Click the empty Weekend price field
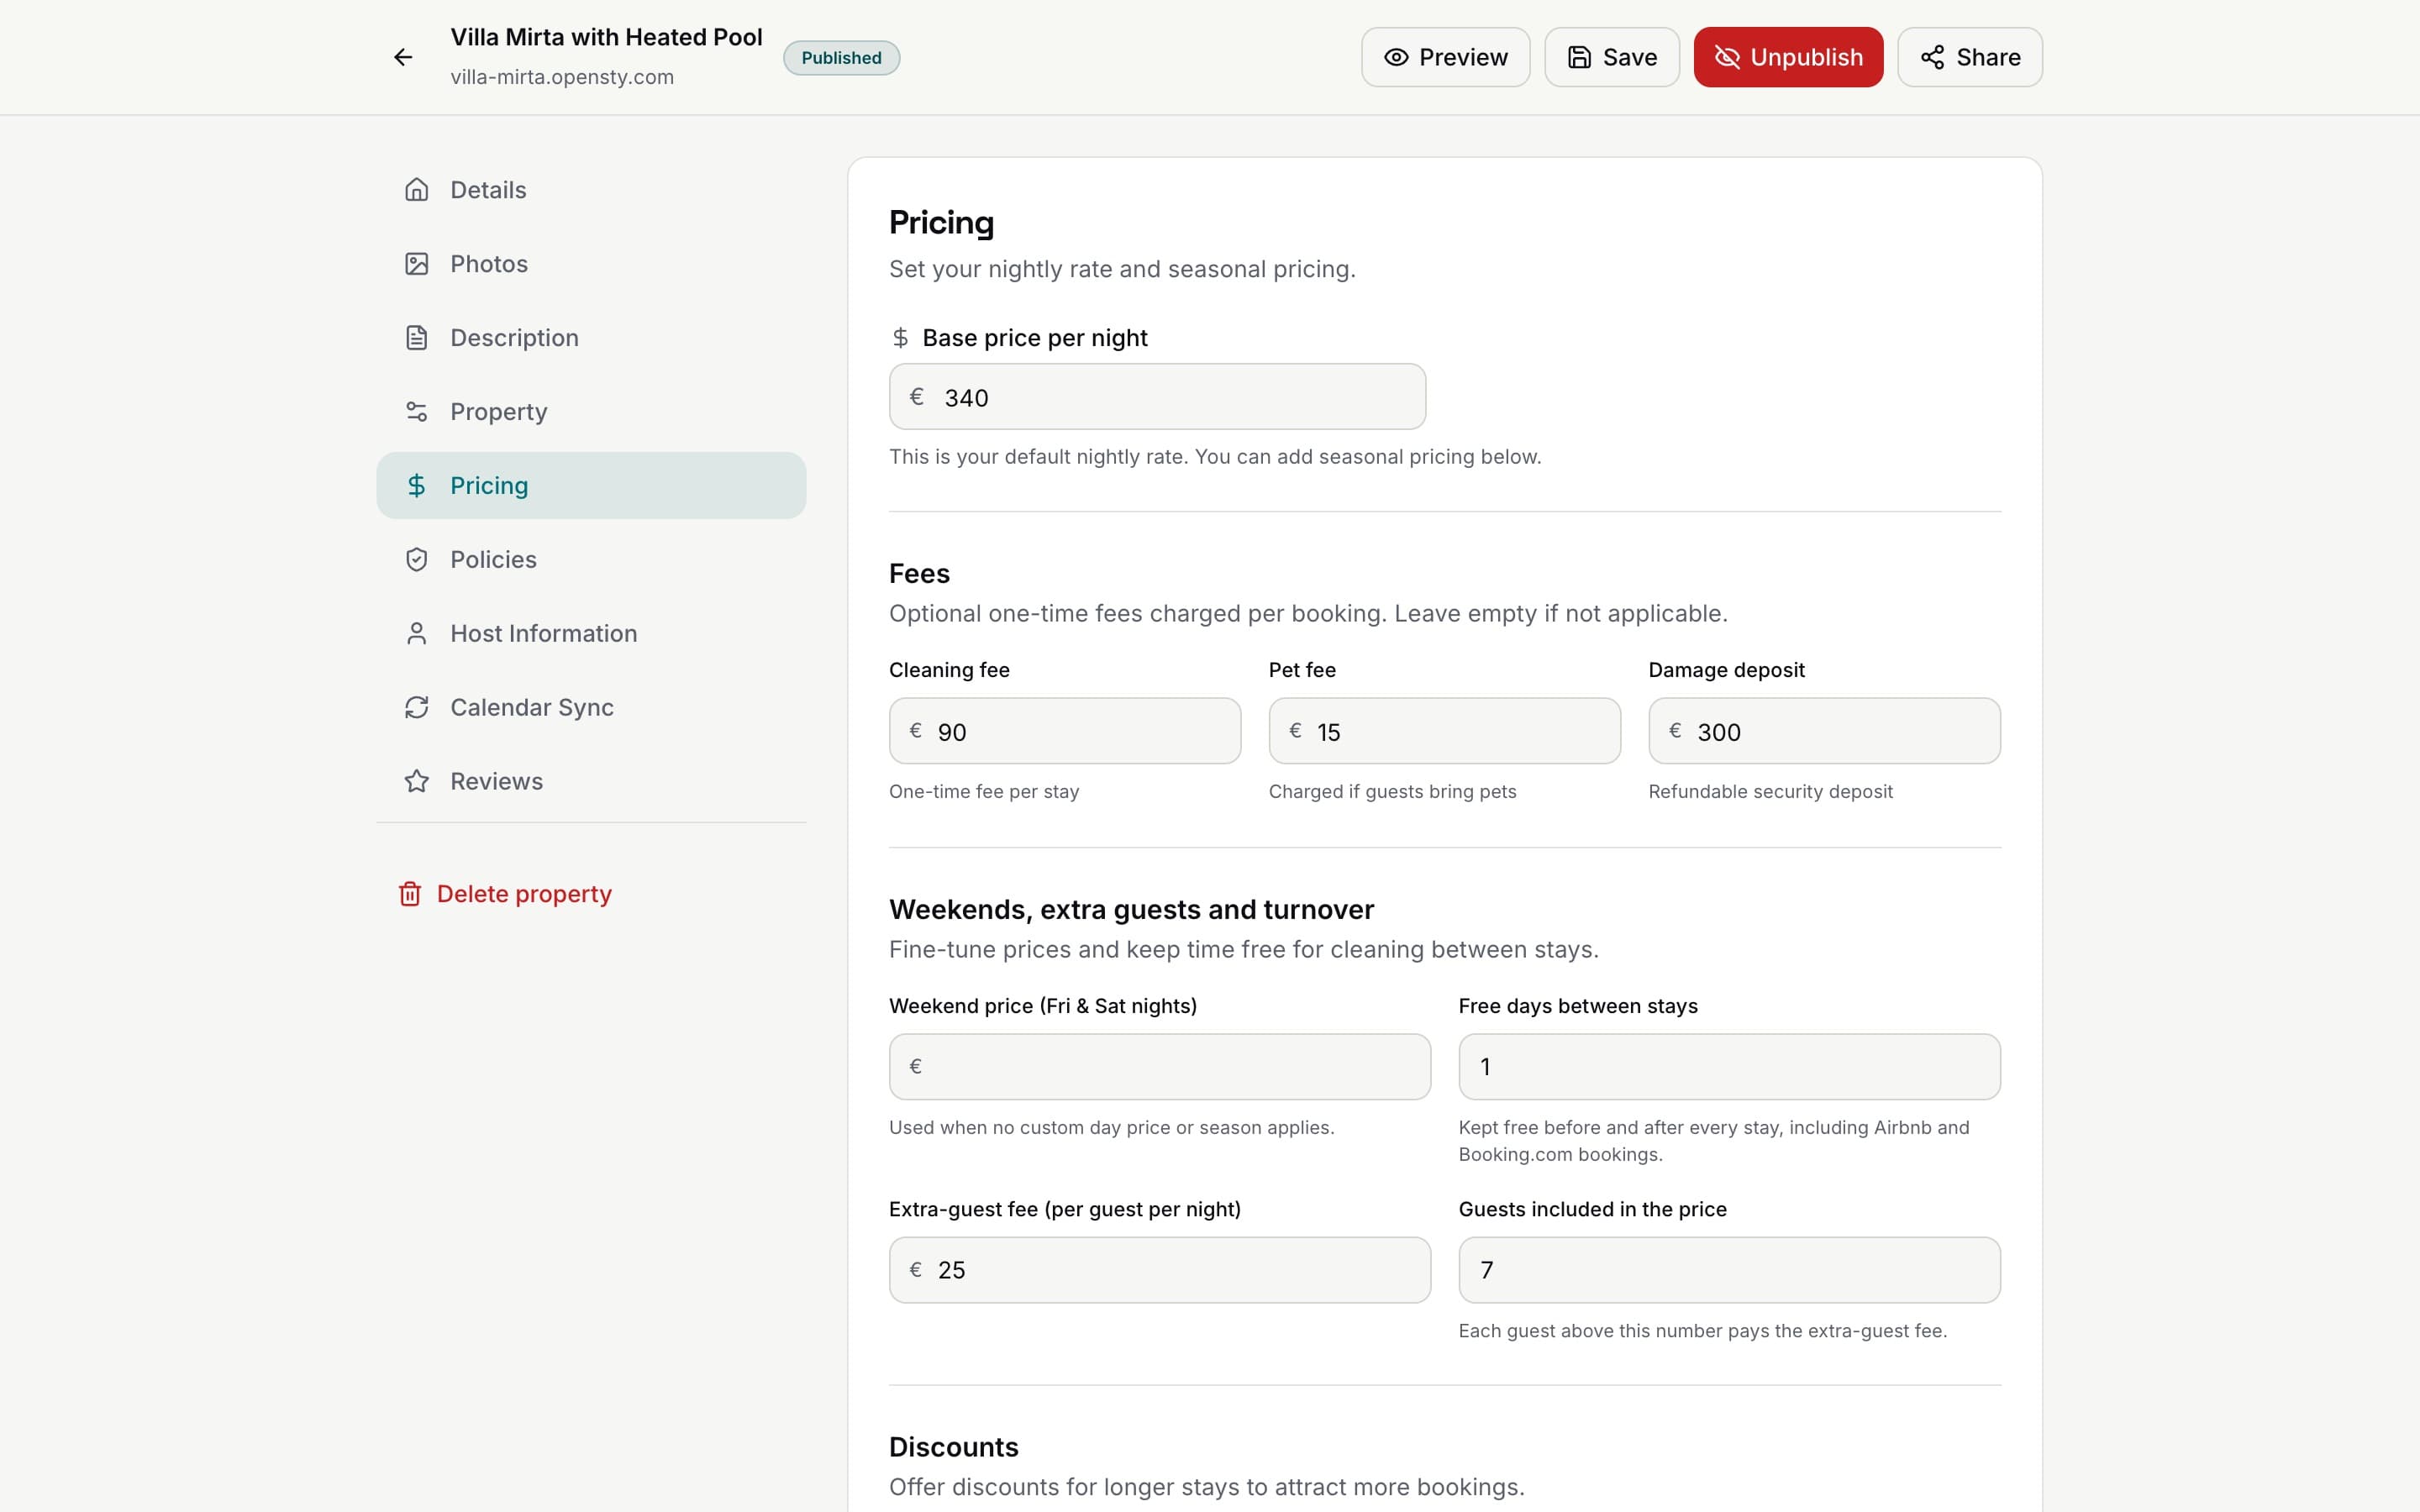The height and width of the screenshot is (1512, 2420). coord(1160,1067)
